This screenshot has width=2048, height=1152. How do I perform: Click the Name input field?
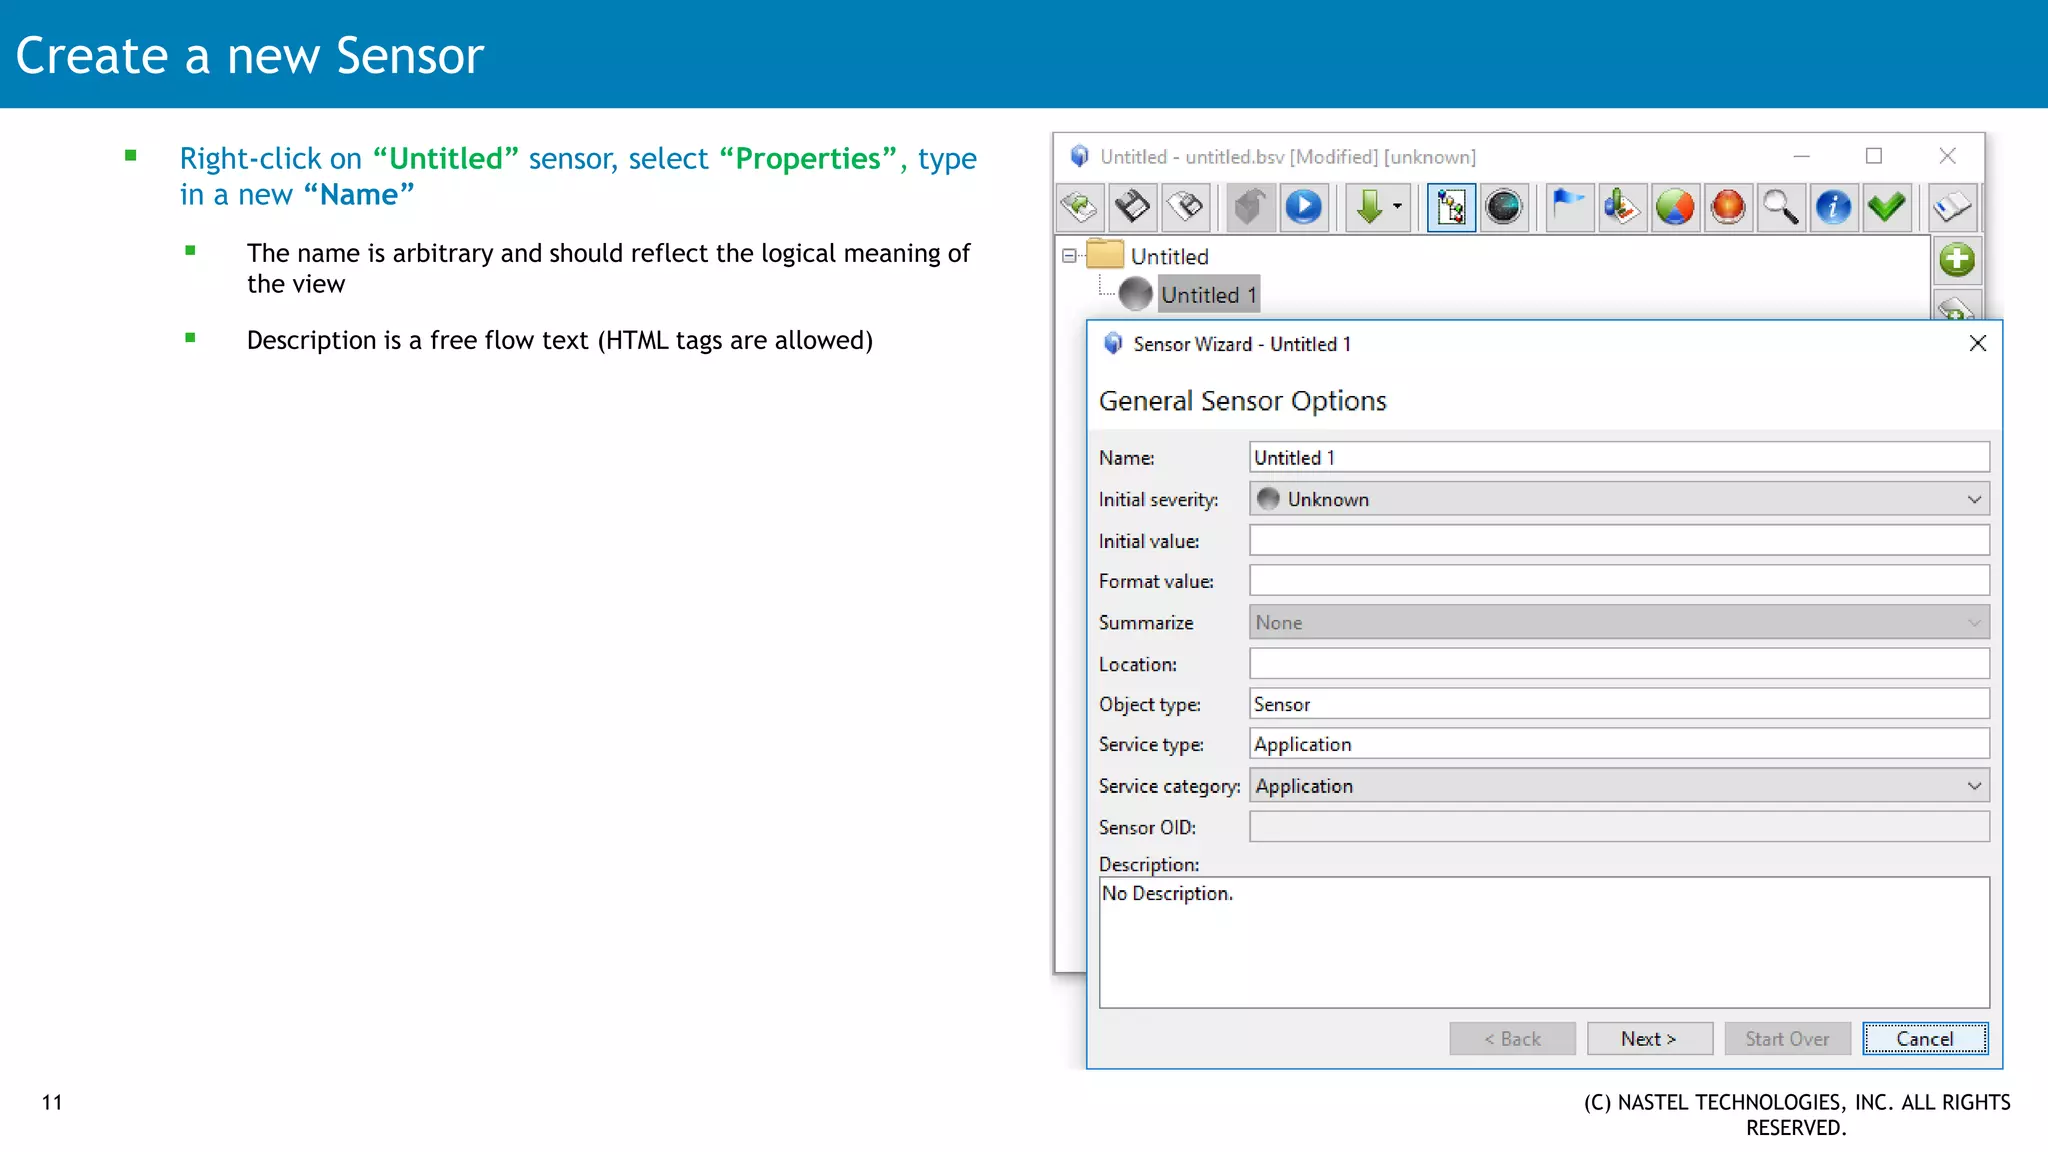point(1618,457)
